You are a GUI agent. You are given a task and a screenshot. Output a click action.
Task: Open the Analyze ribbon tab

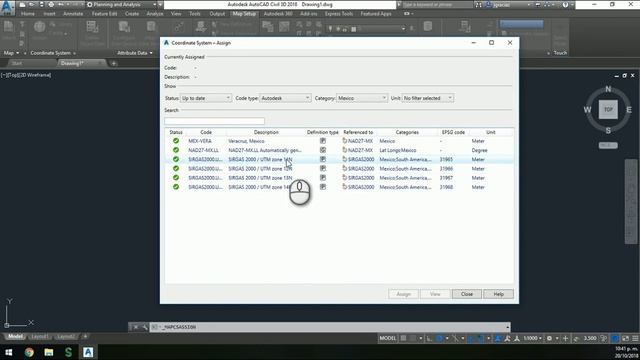pos(155,13)
